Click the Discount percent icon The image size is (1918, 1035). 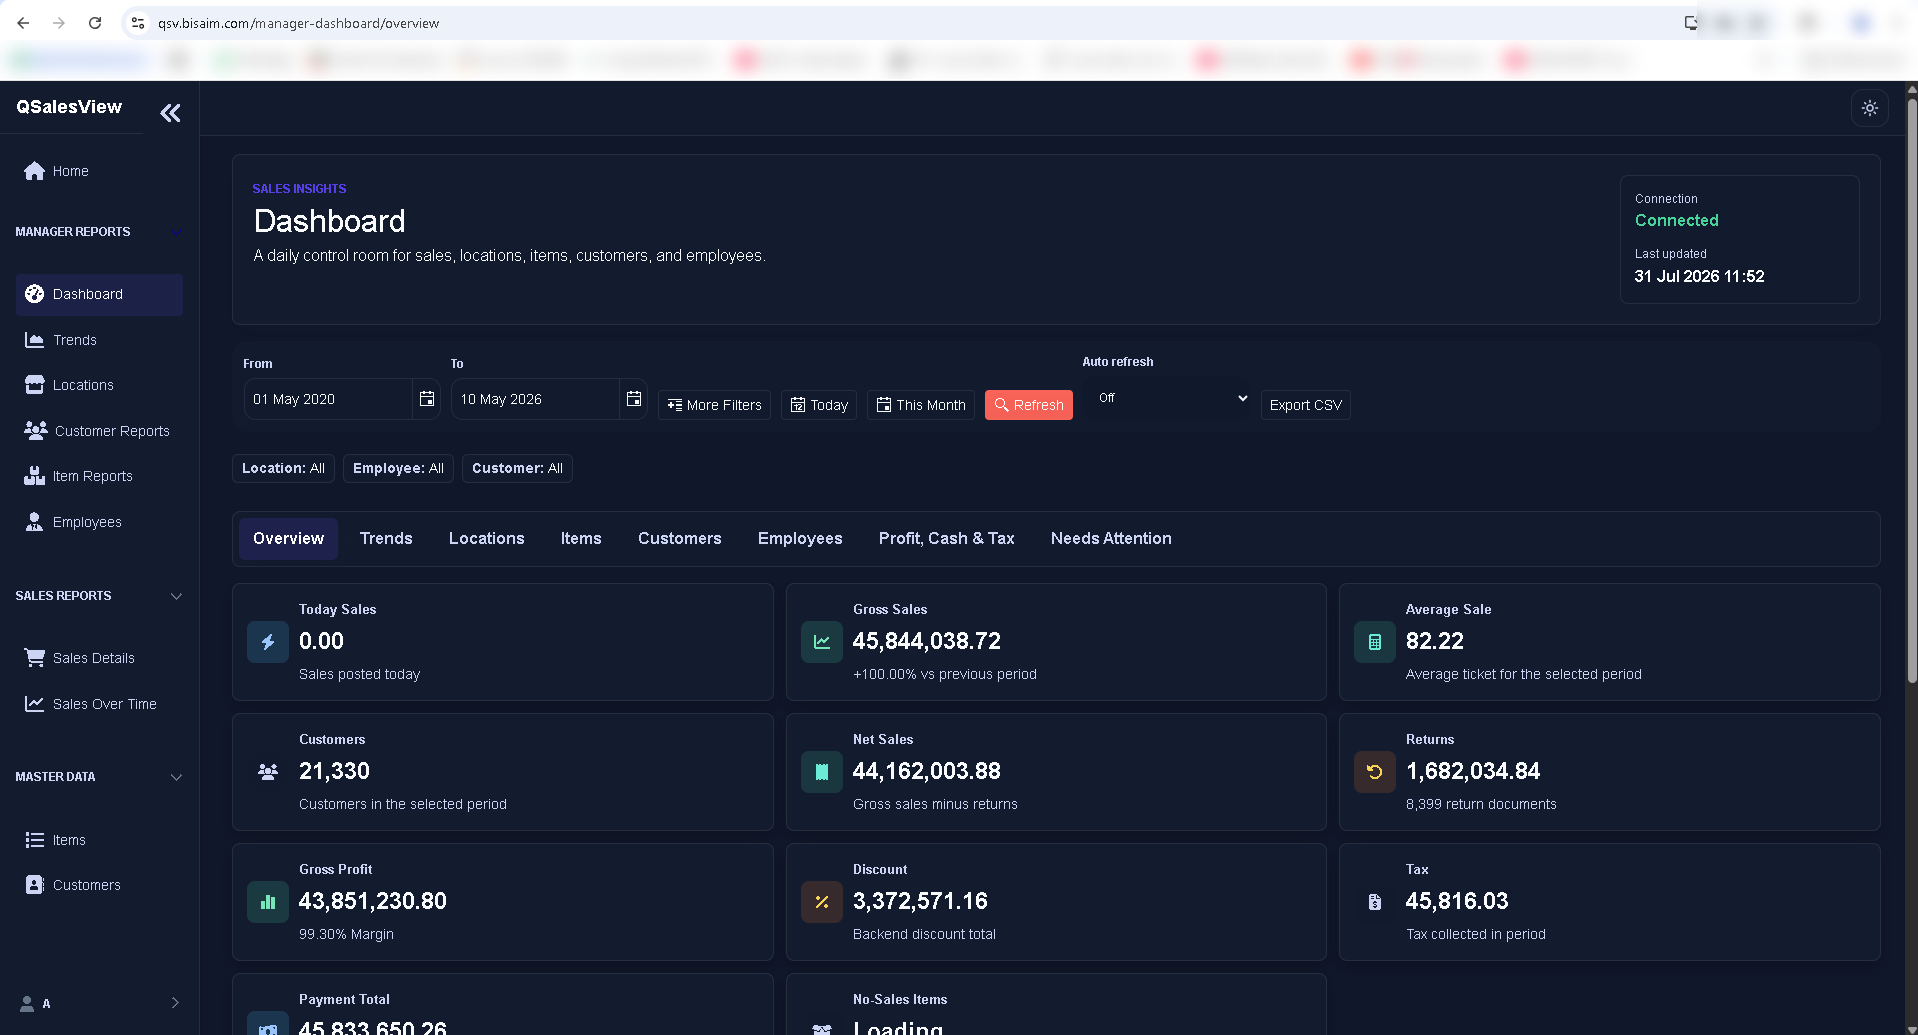click(x=822, y=902)
